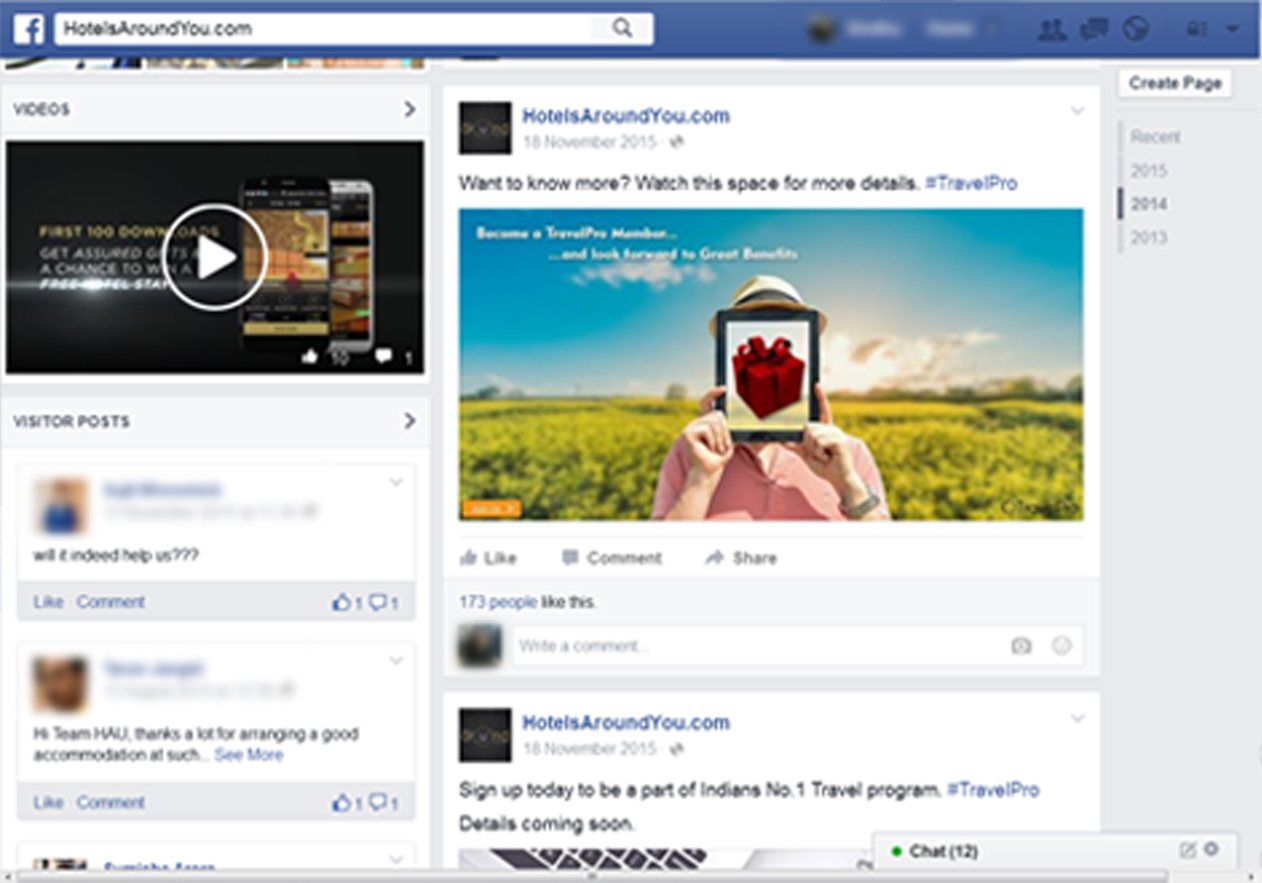
Task: Open notifications globe icon
Action: pyautogui.click(x=1136, y=30)
